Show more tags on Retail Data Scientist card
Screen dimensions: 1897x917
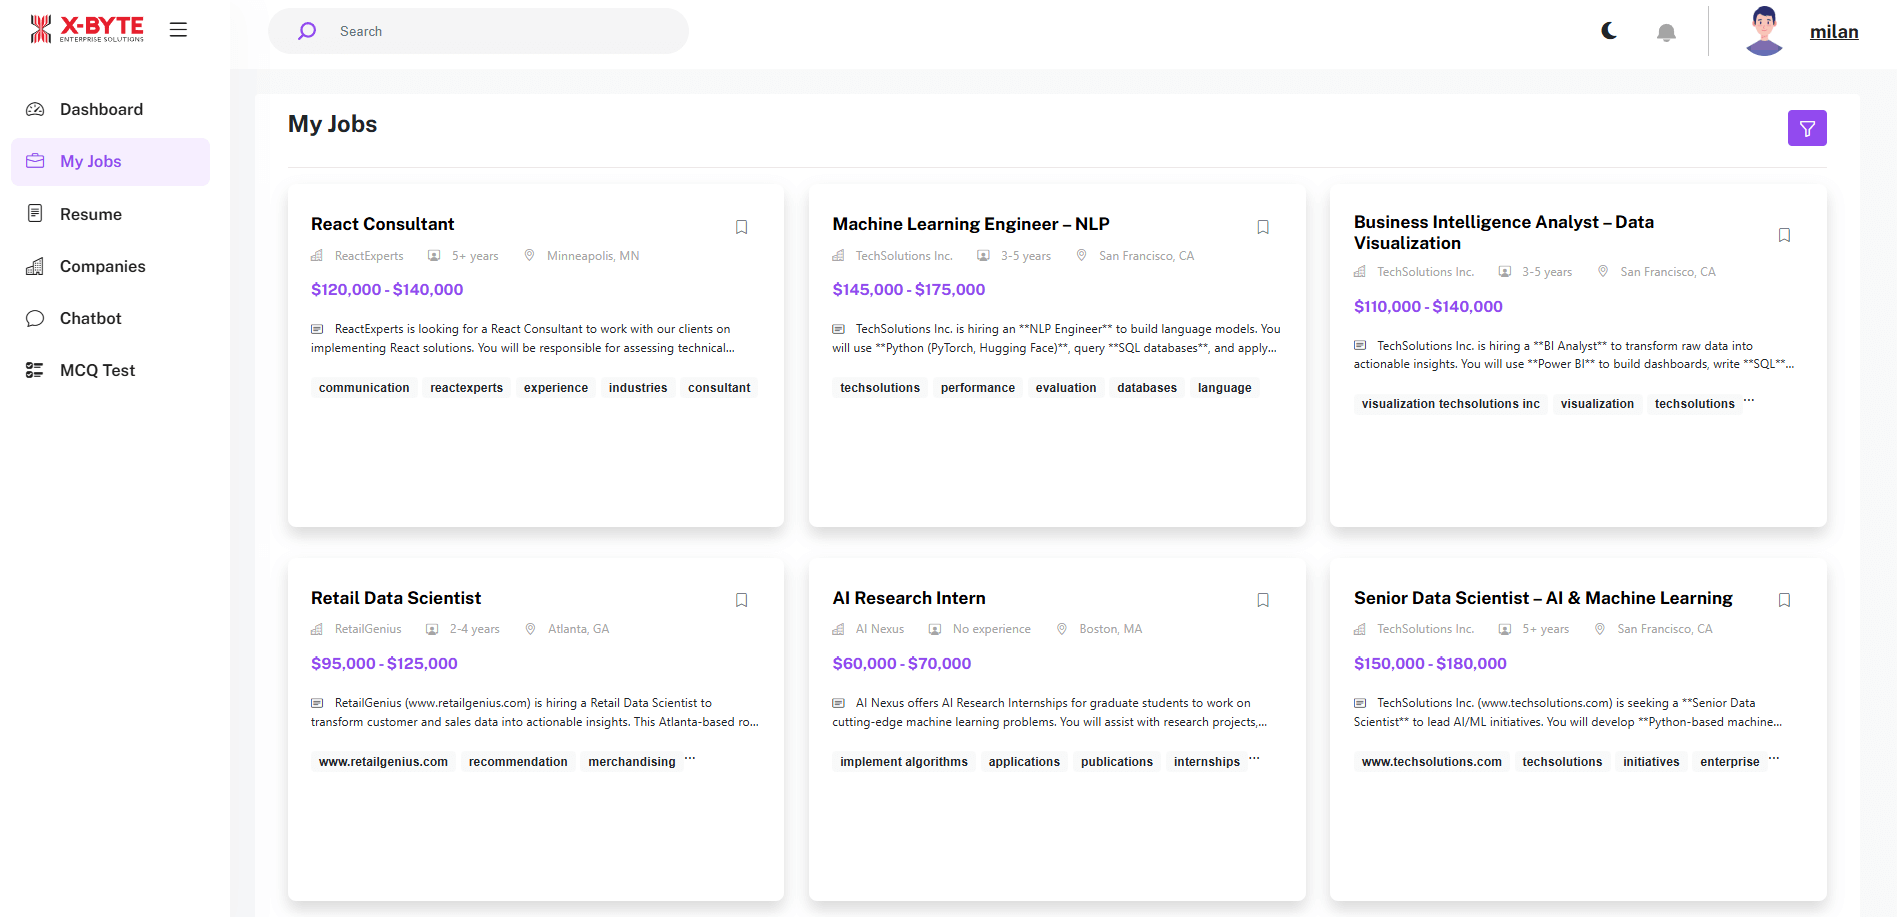(x=690, y=759)
